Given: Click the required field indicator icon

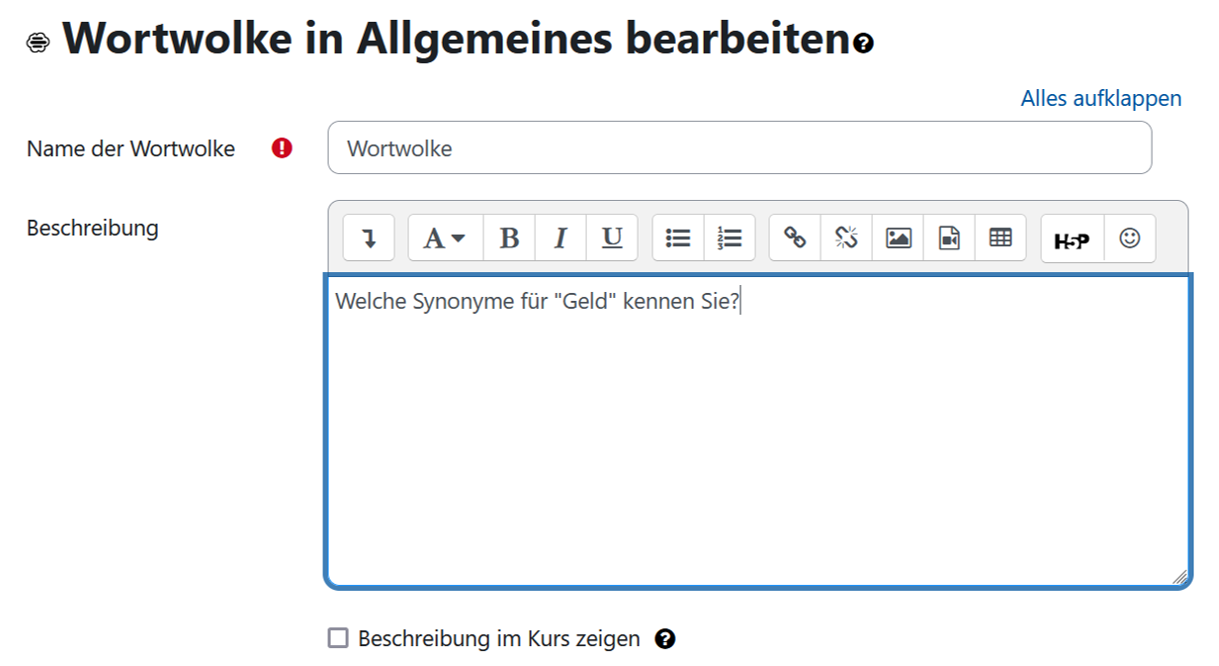Looking at the screenshot, I should point(281,147).
